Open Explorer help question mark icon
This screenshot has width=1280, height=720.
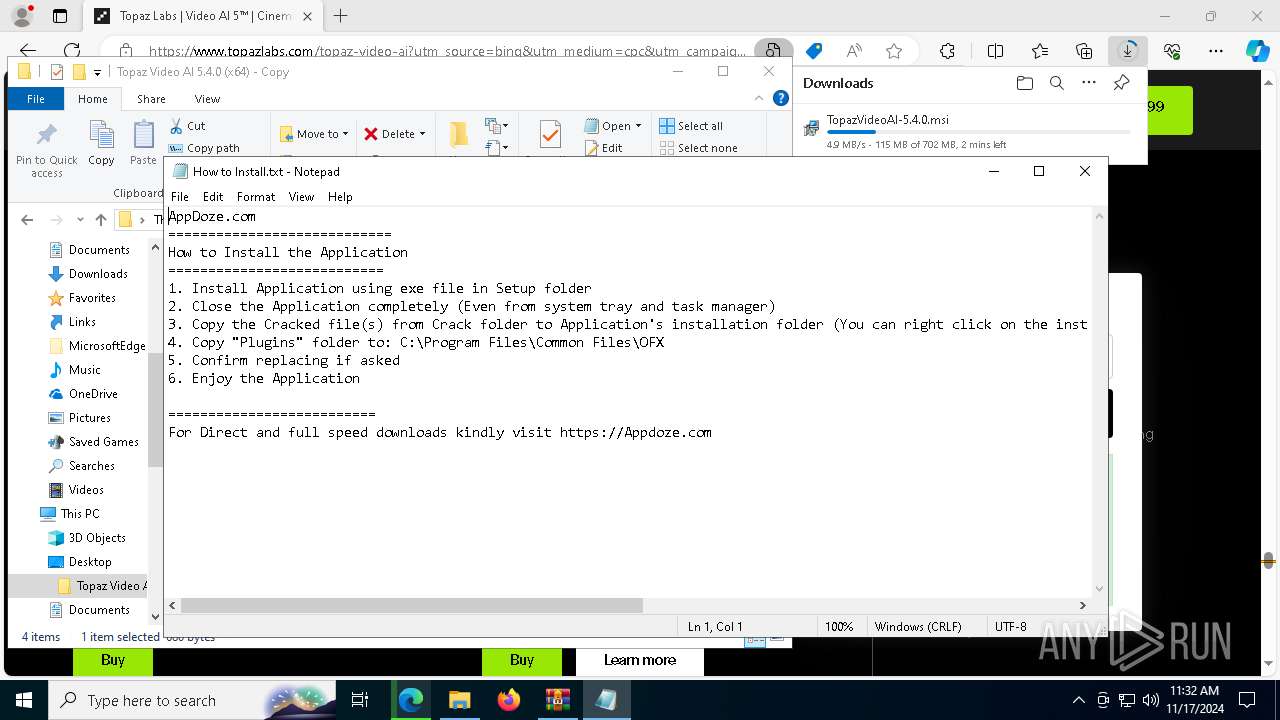[781, 98]
